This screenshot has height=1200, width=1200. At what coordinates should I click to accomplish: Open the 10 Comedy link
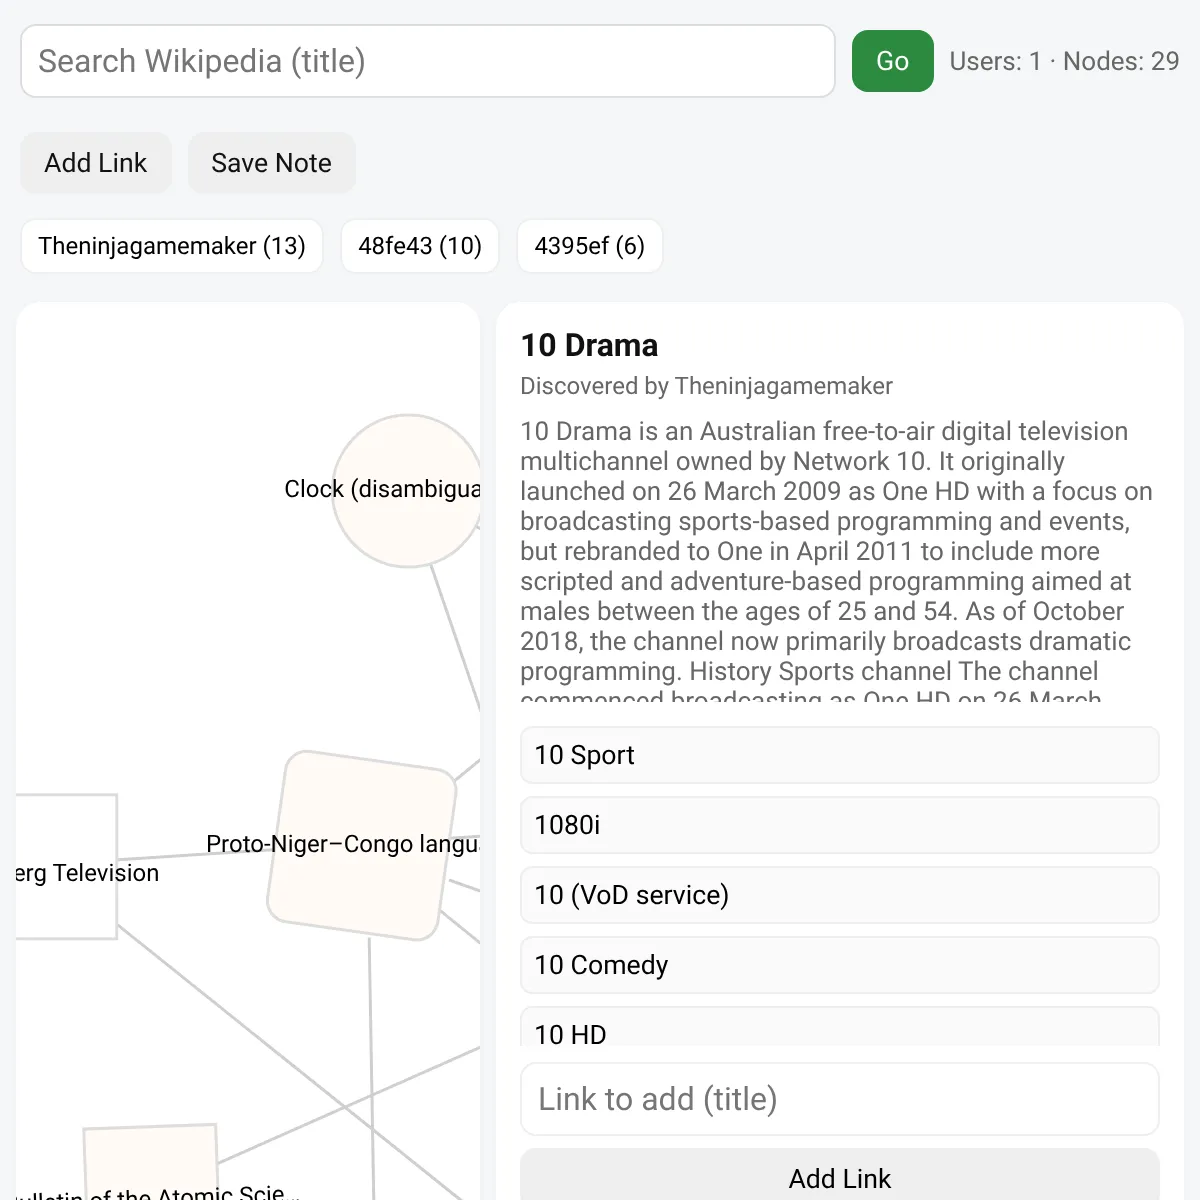840,965
